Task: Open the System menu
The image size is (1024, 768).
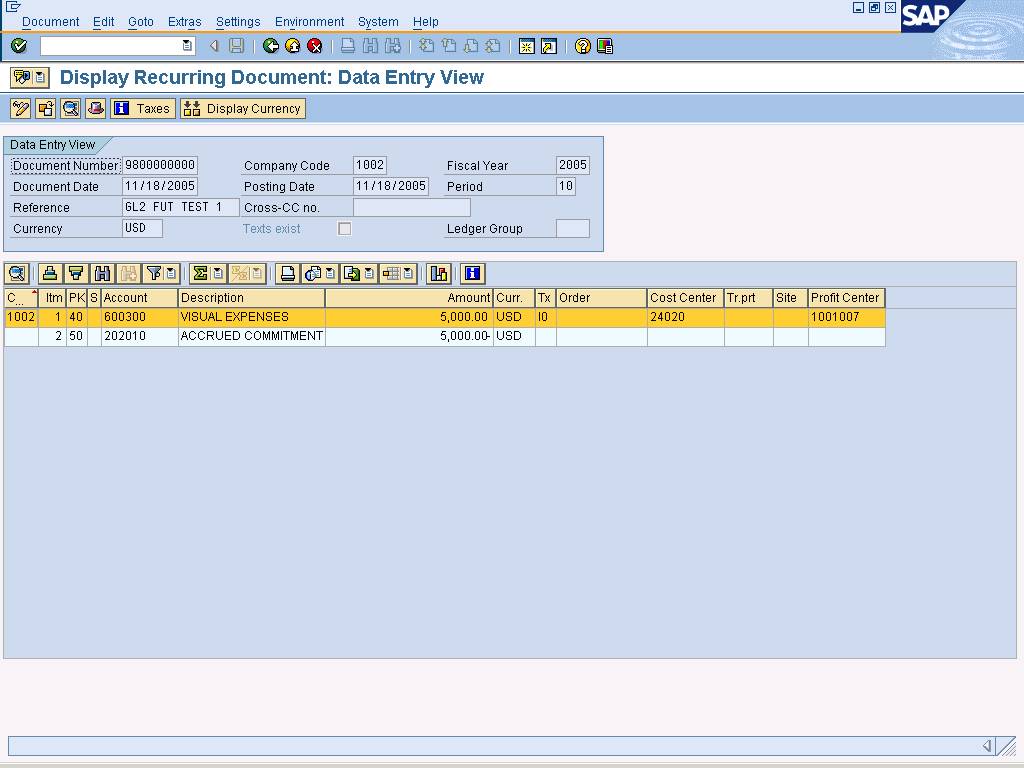Action: [377, 22]
